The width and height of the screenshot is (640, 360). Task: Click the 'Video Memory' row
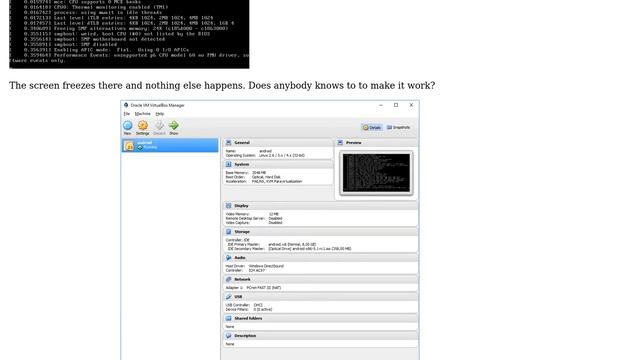point(252,214)
